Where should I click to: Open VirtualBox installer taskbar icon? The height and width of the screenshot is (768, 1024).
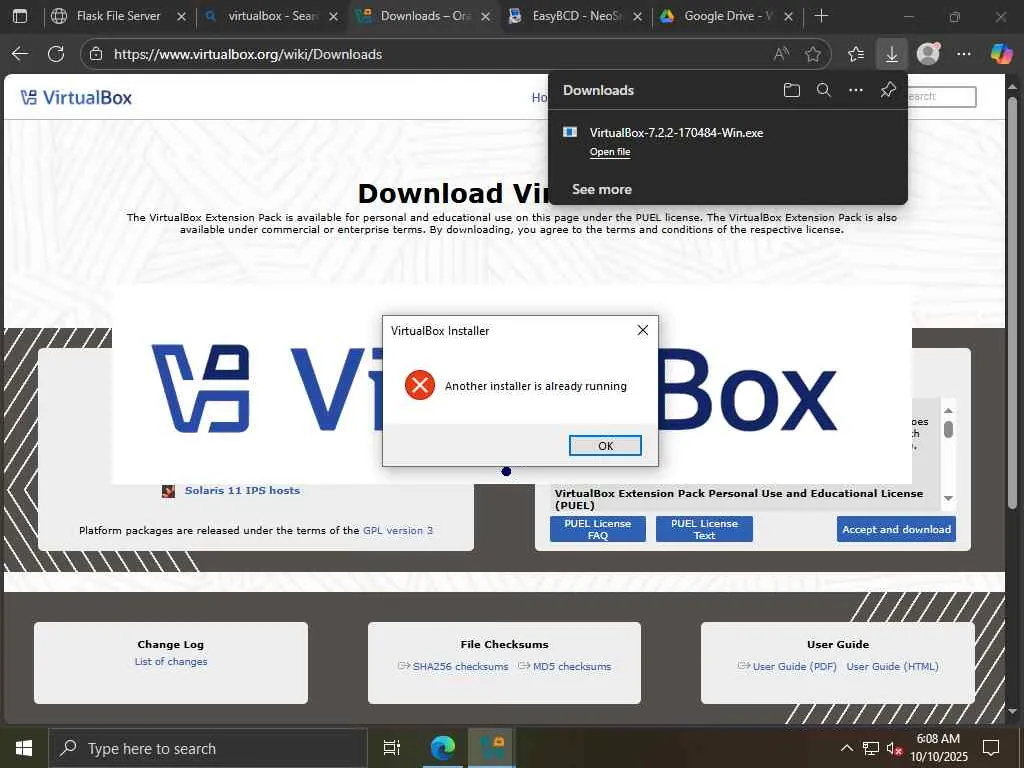tap(492, 748)
